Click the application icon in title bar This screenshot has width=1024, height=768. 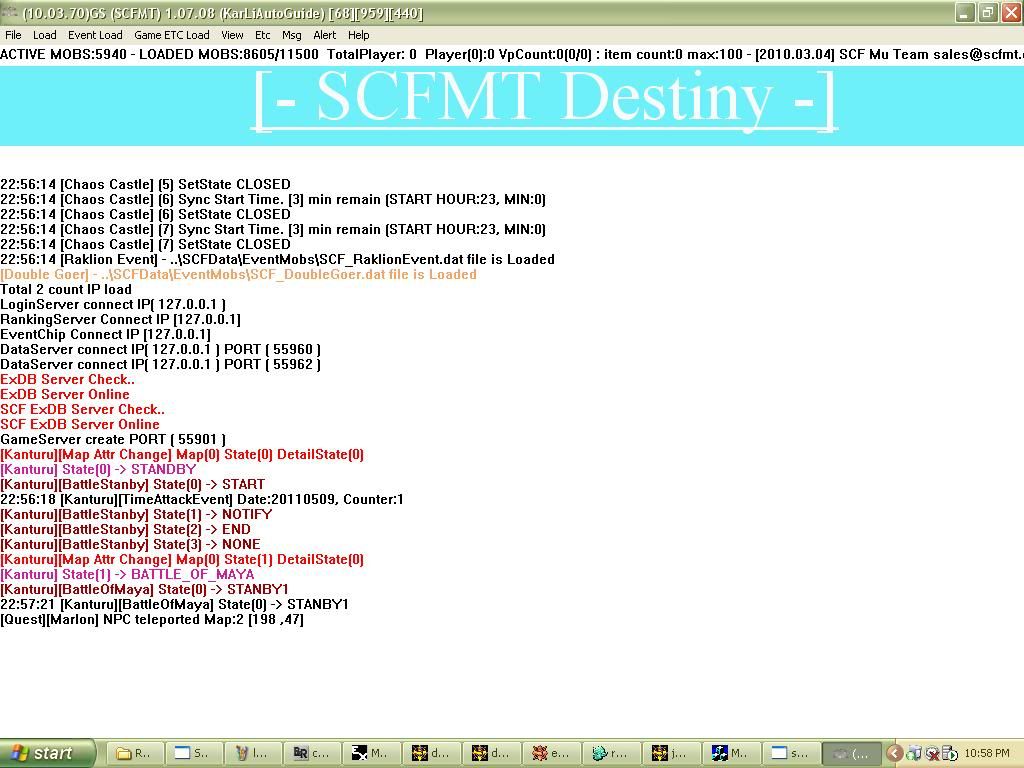pyautogui.click(x=10, y=13)
